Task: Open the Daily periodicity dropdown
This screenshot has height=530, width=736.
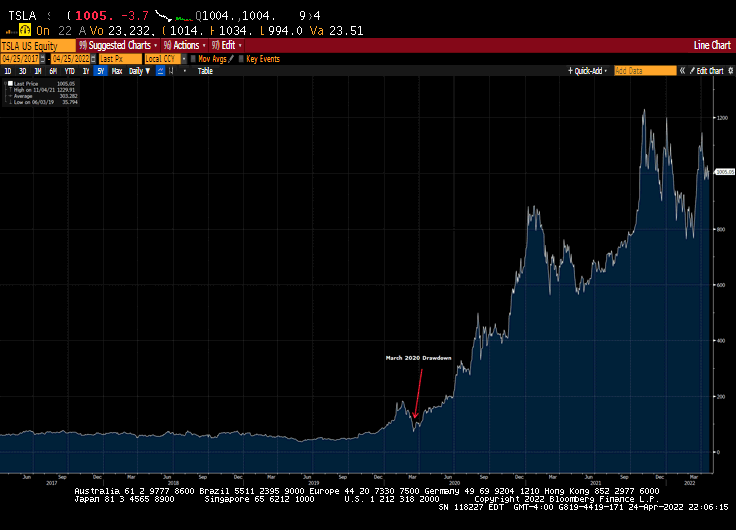Action: [x=139, y=71]
